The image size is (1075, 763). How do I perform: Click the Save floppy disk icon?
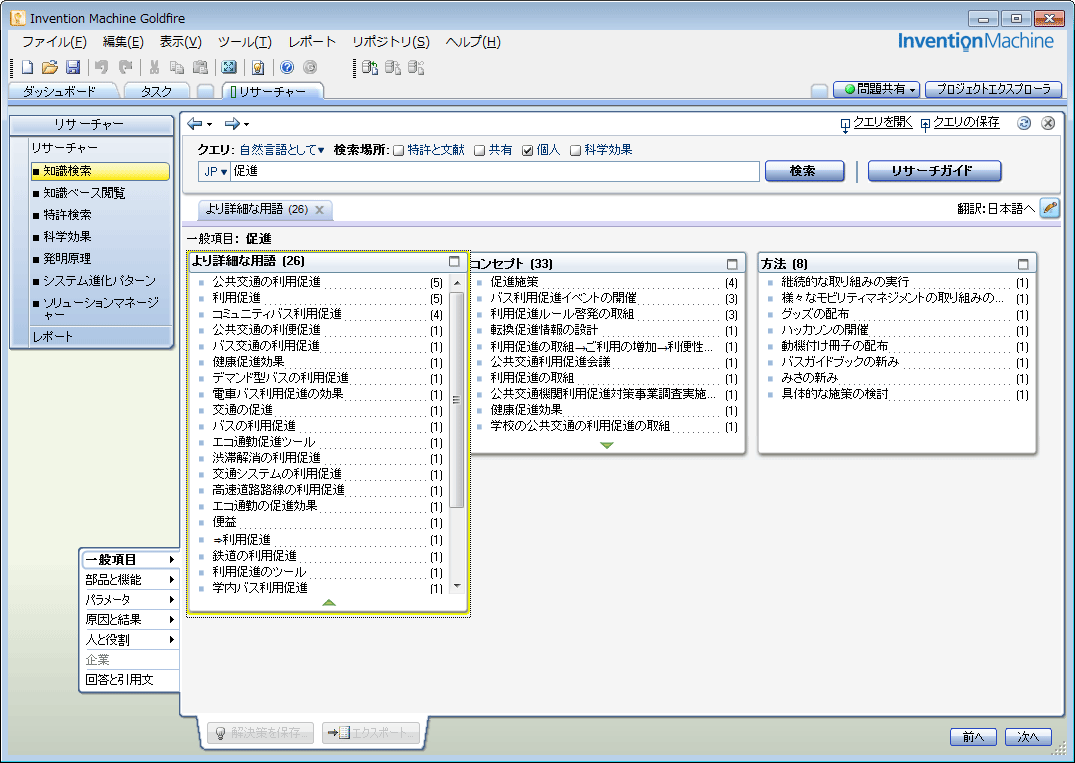tap(73, 66)
